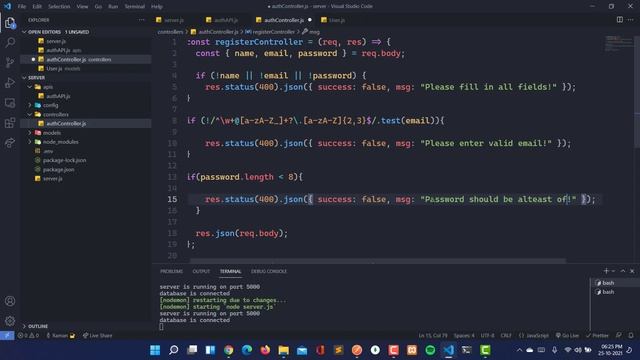
Task: Maximize the terminal panel
Action: (x=623, y=271)
